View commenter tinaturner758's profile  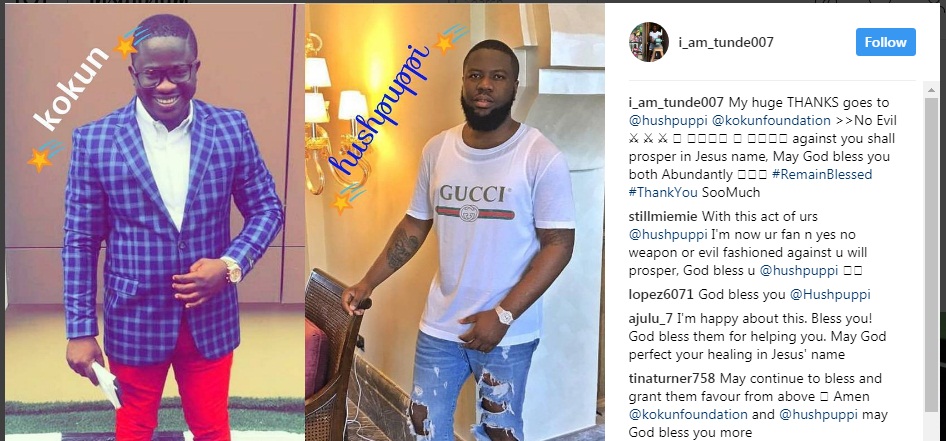coord(671,379)
